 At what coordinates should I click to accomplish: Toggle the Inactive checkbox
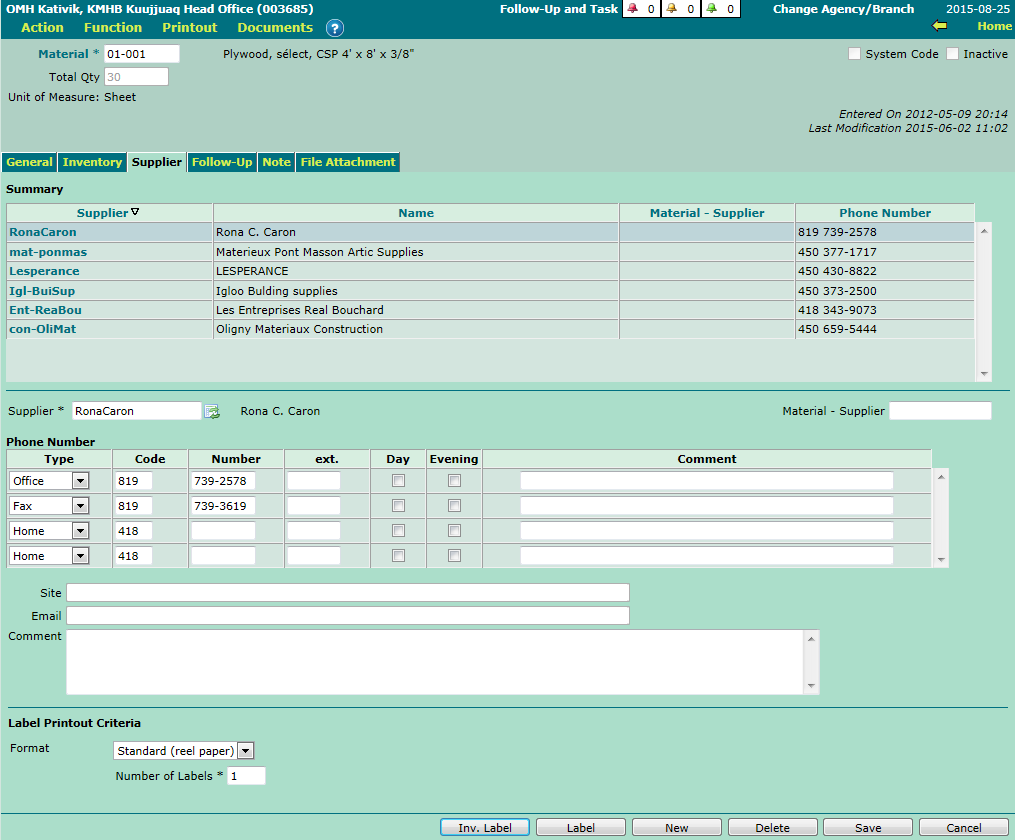tap(952, 54)
